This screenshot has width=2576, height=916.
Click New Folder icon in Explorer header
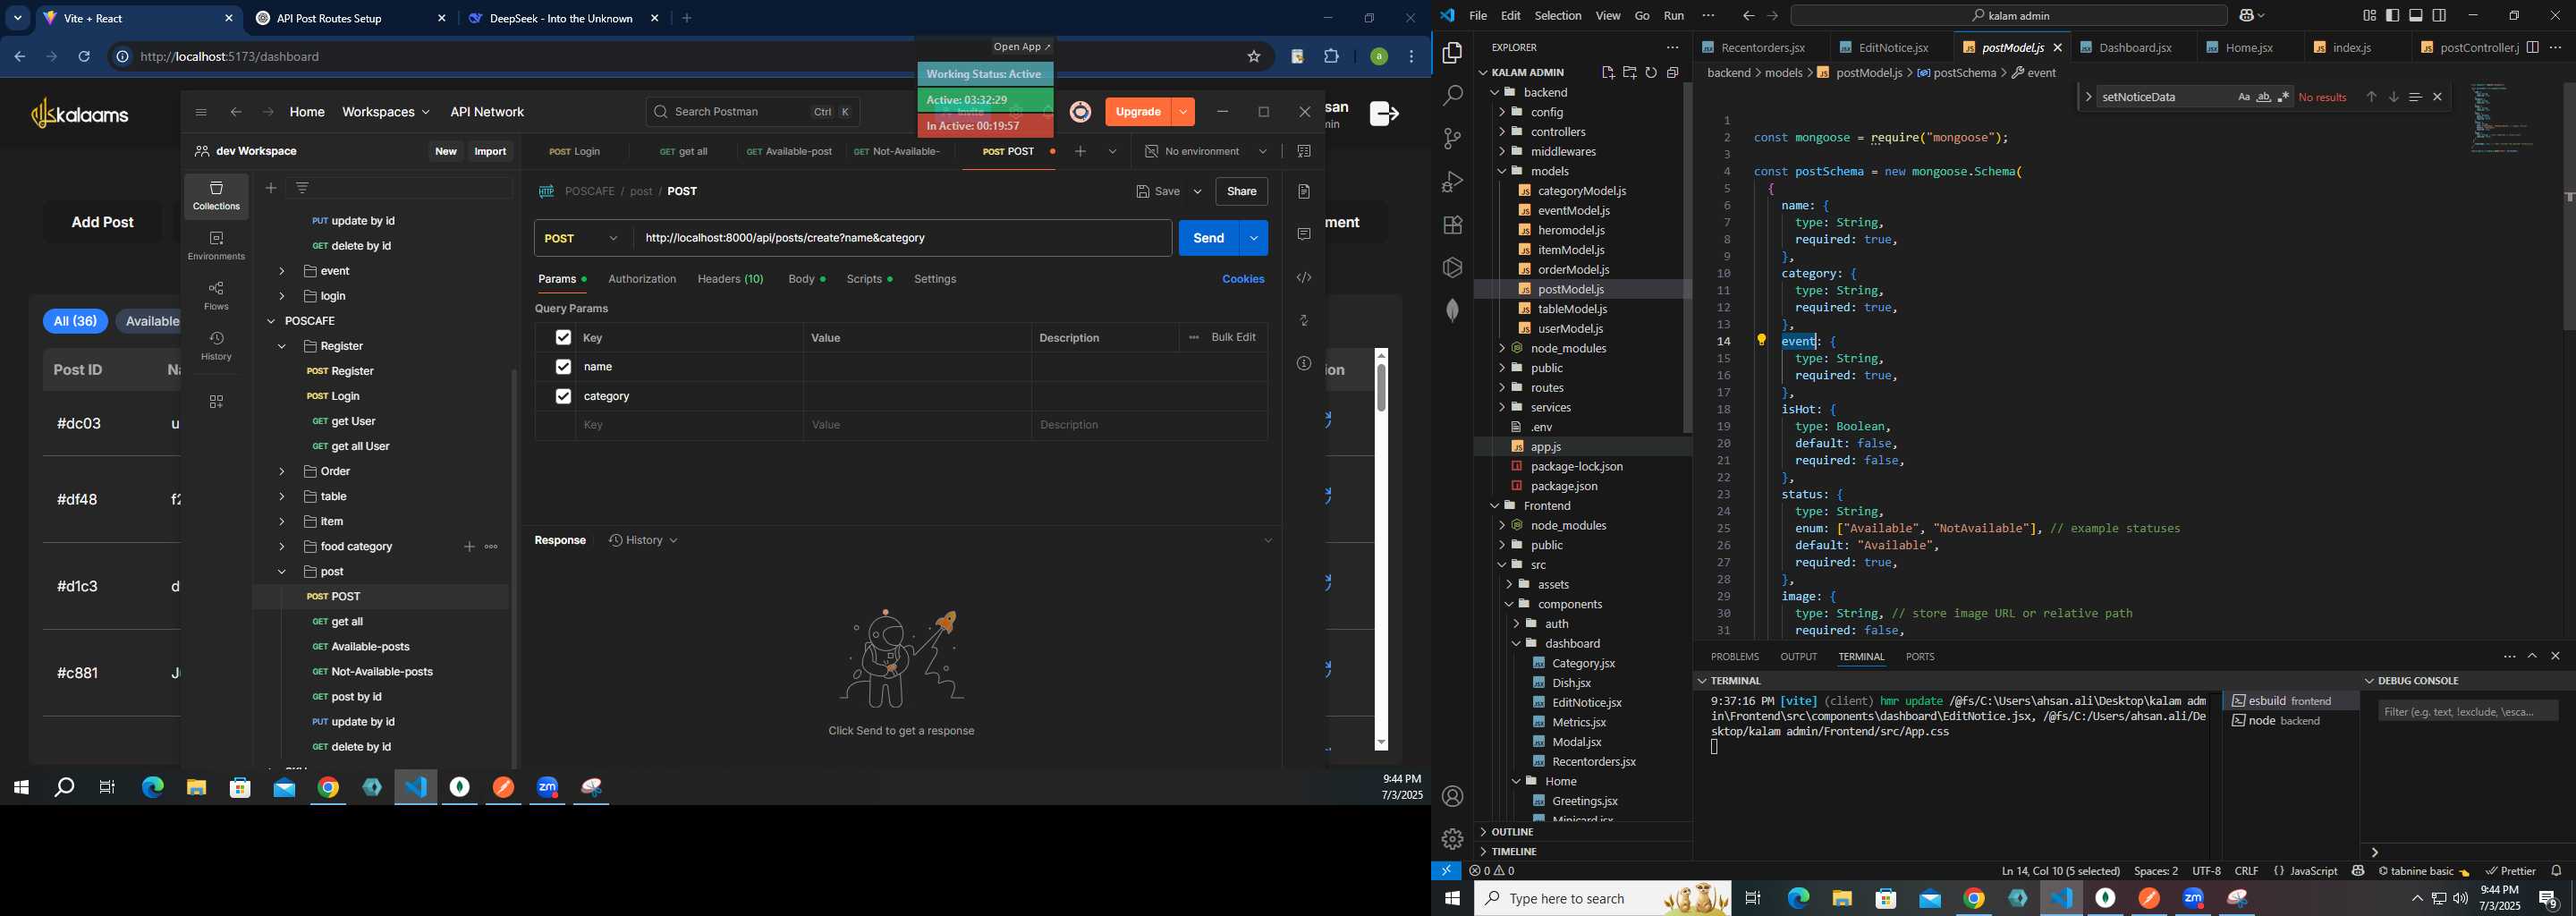point(1629,72)
